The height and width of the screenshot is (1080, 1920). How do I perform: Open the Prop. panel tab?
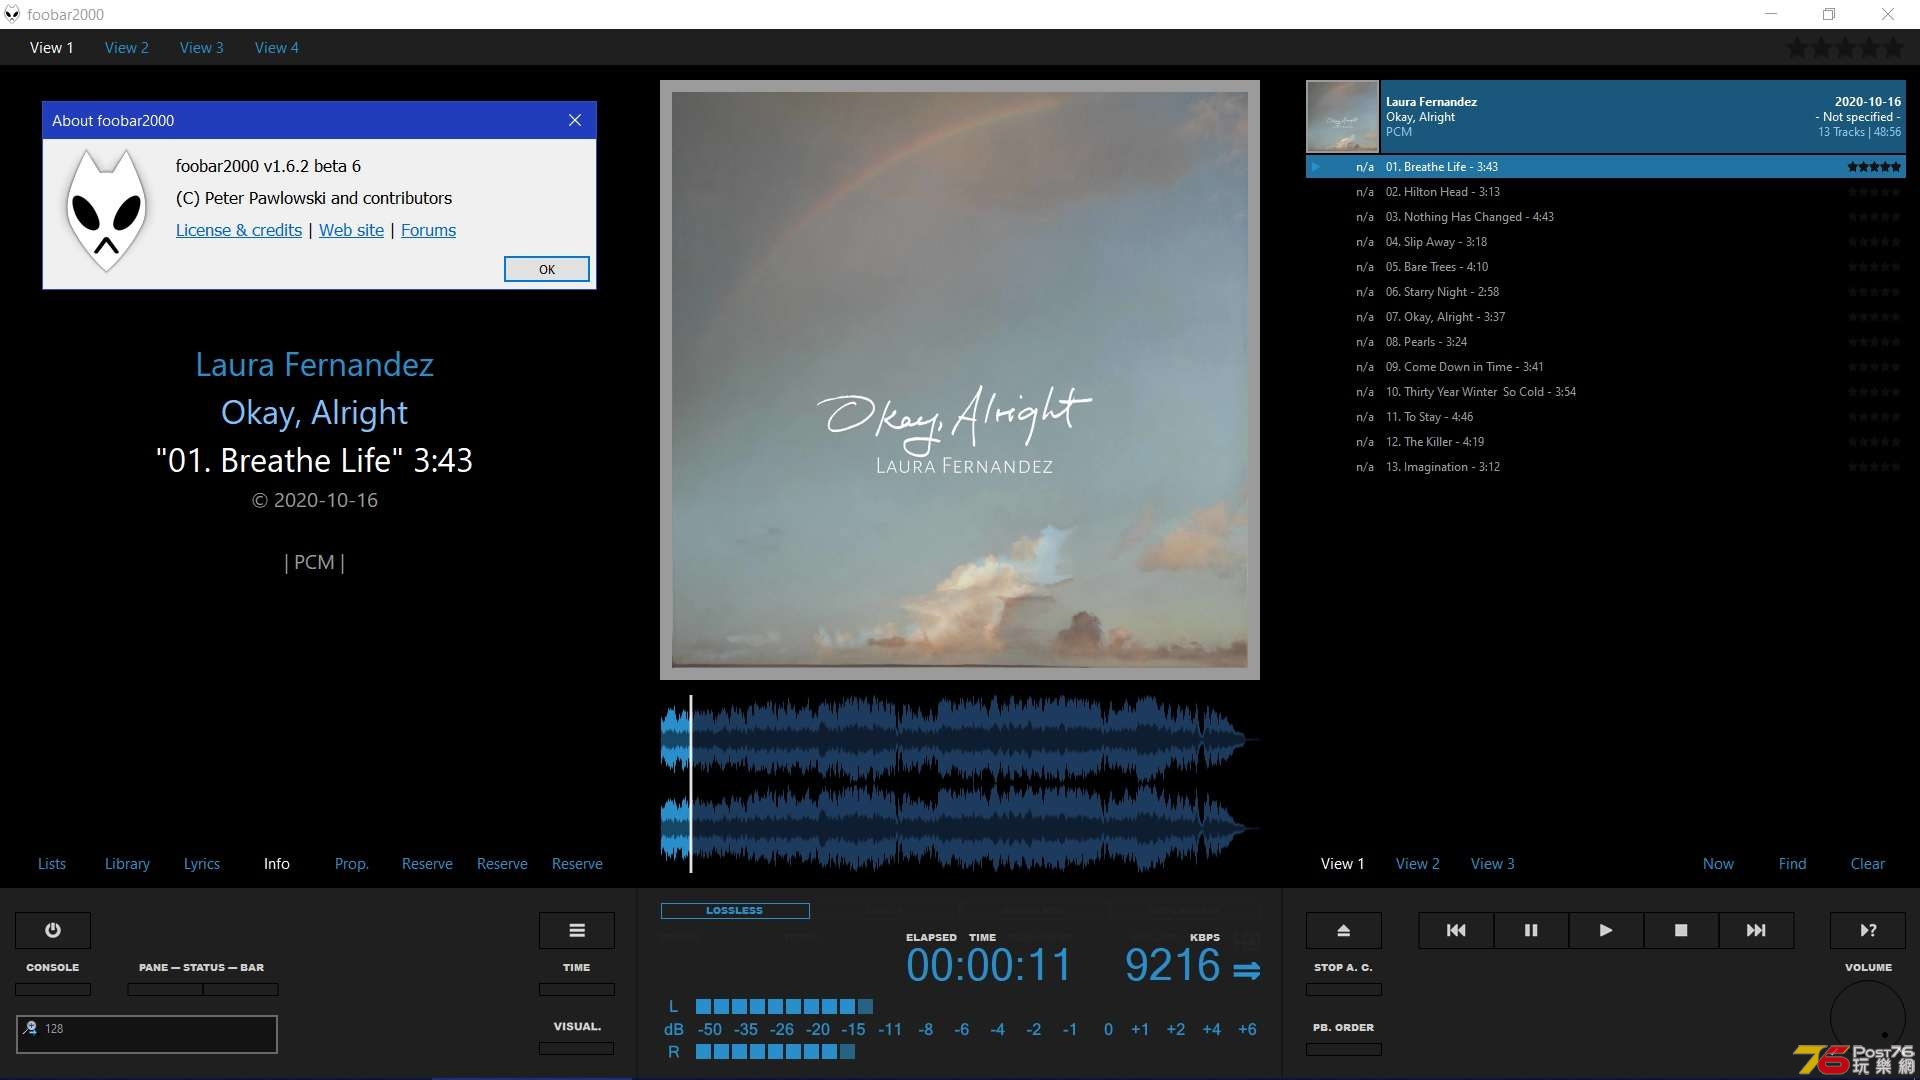pyautogui.click(x=352, y=864)
